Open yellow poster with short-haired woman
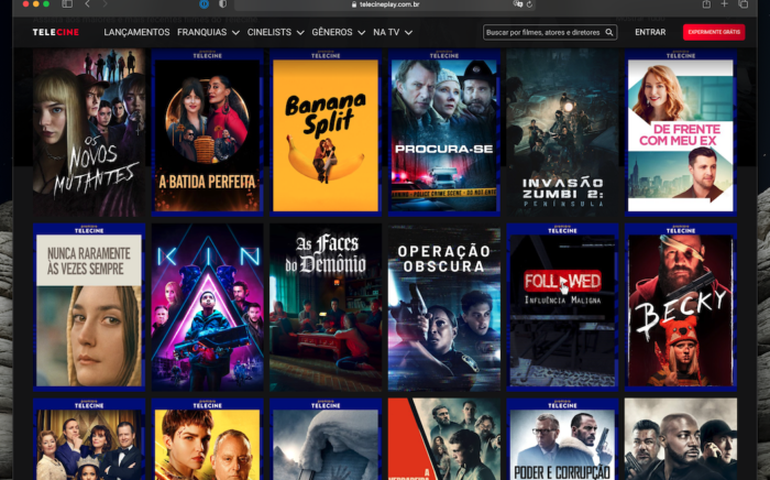770x480 pixels. click(x=207, y=439)
